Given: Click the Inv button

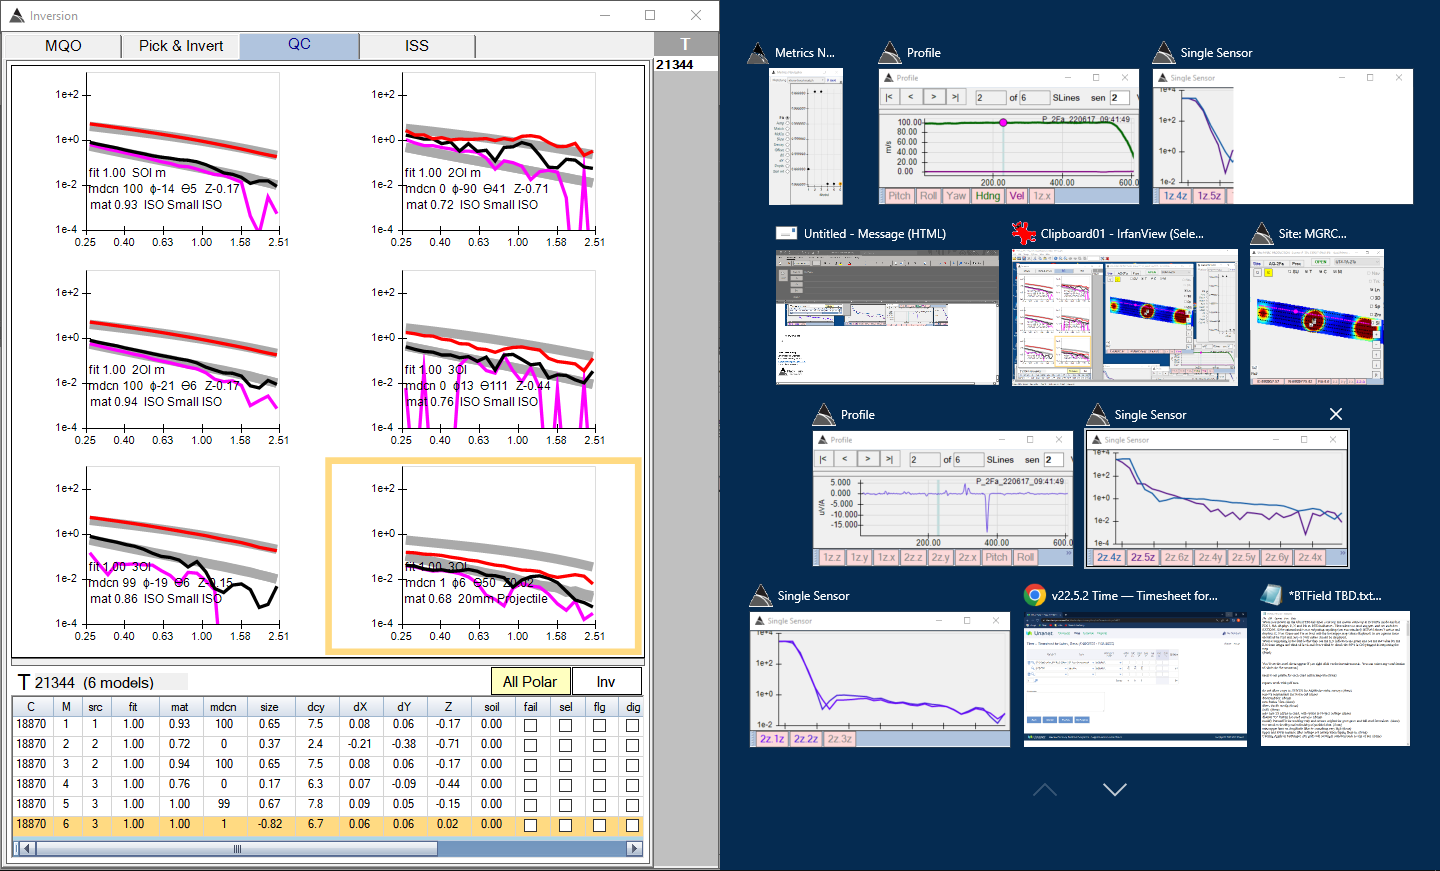Looking at the screenshot, I should (x=606, y=681).
